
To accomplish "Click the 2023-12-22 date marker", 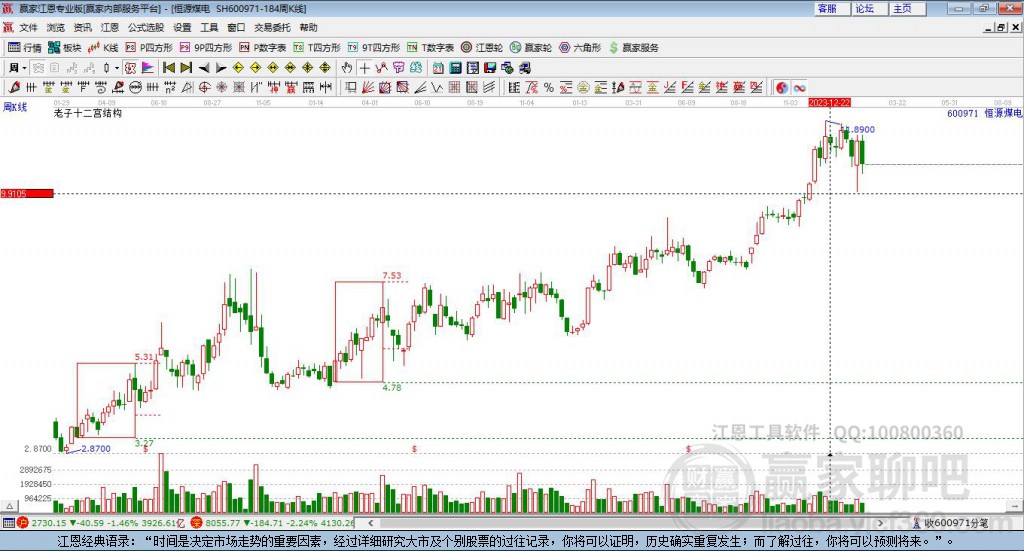I will tap(829, 102).
